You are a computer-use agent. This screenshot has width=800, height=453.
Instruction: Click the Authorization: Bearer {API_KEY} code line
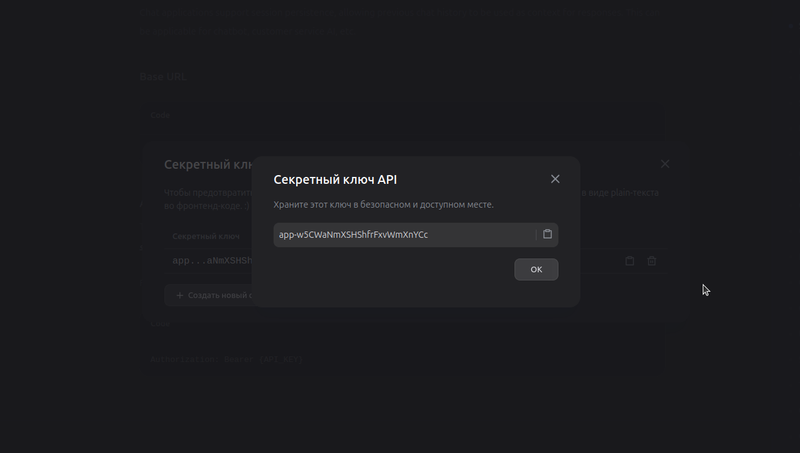[227, 359]
